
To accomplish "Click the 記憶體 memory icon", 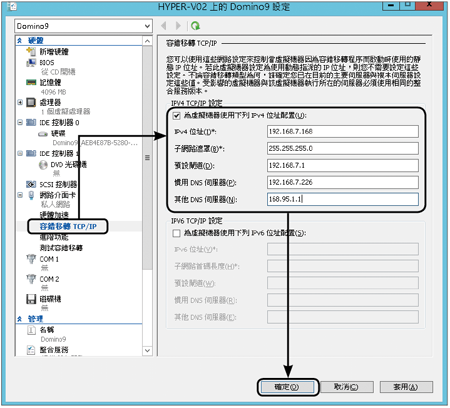I will point(31,82).
